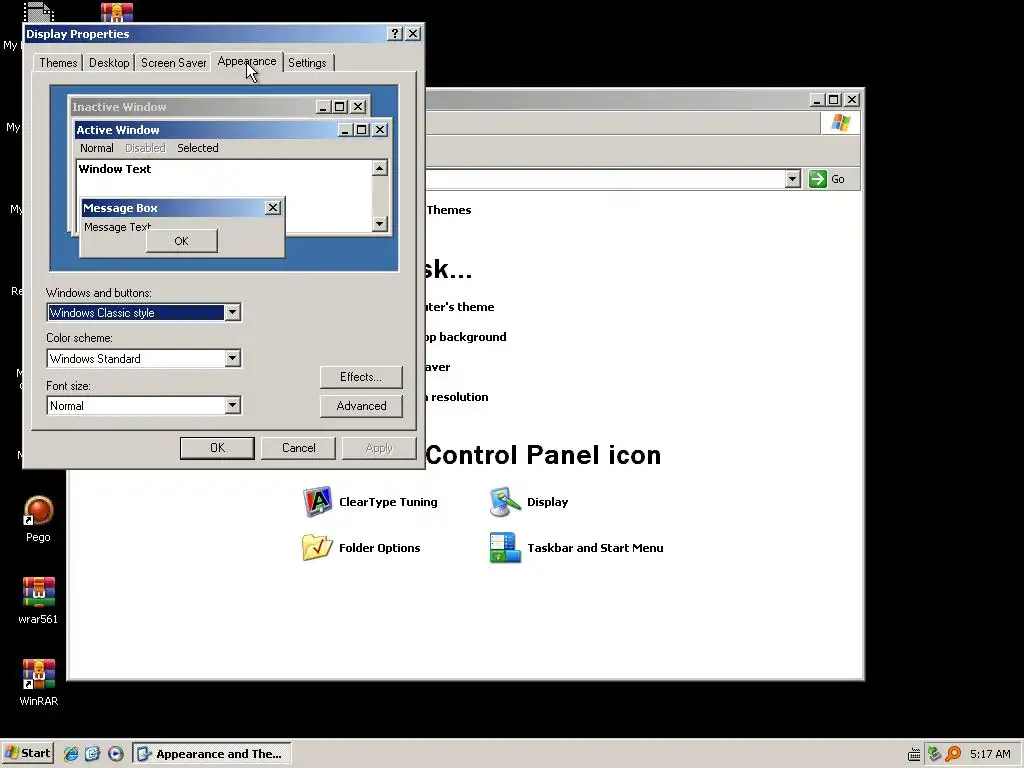Expand the Color scheme dropdown
This screenshot has width=1024, height=768.
[232, 358]
